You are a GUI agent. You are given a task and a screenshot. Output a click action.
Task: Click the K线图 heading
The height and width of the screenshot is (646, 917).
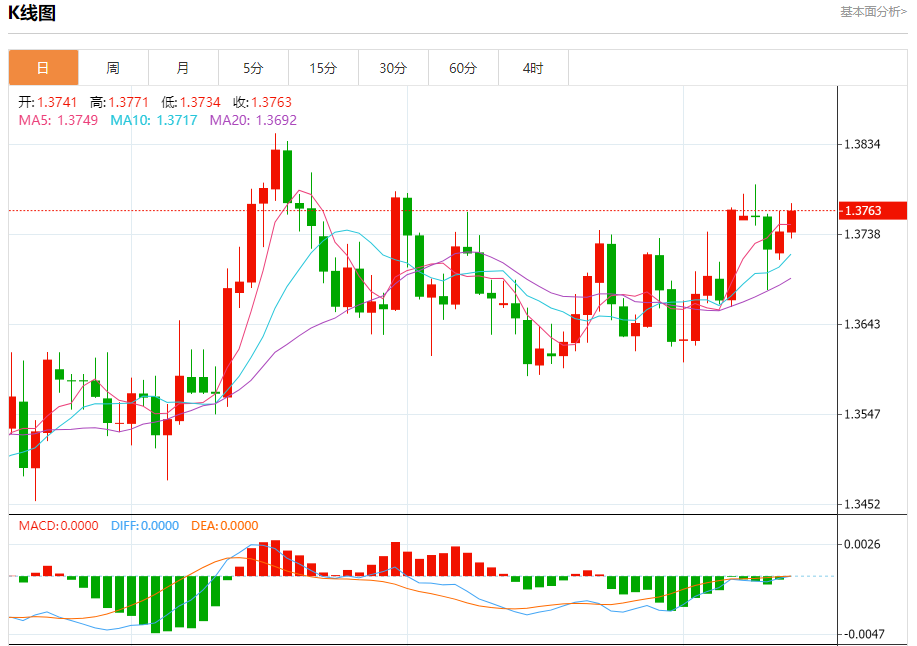(x=32, y=13)
